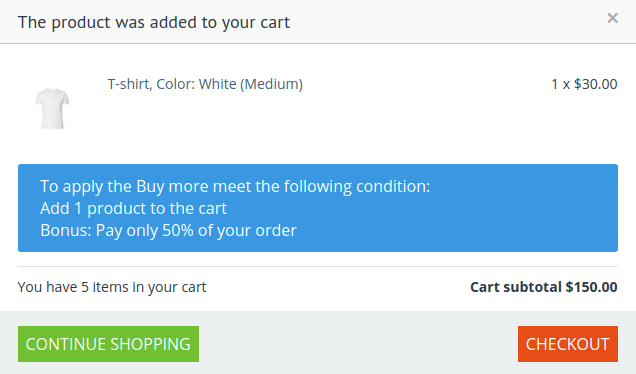Click the "1 x $30.00" quantity price text
This screenshot has height=374, width=636.
click(584, 84)
